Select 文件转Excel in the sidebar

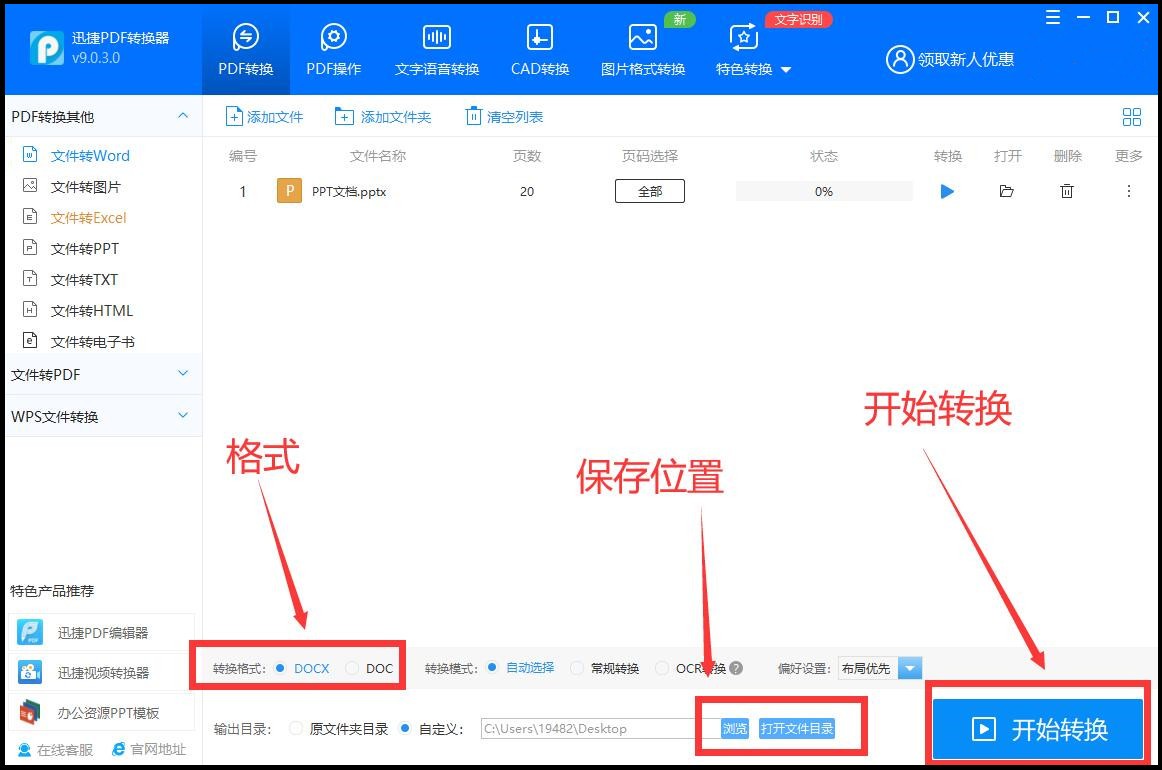tap(89, 217)
